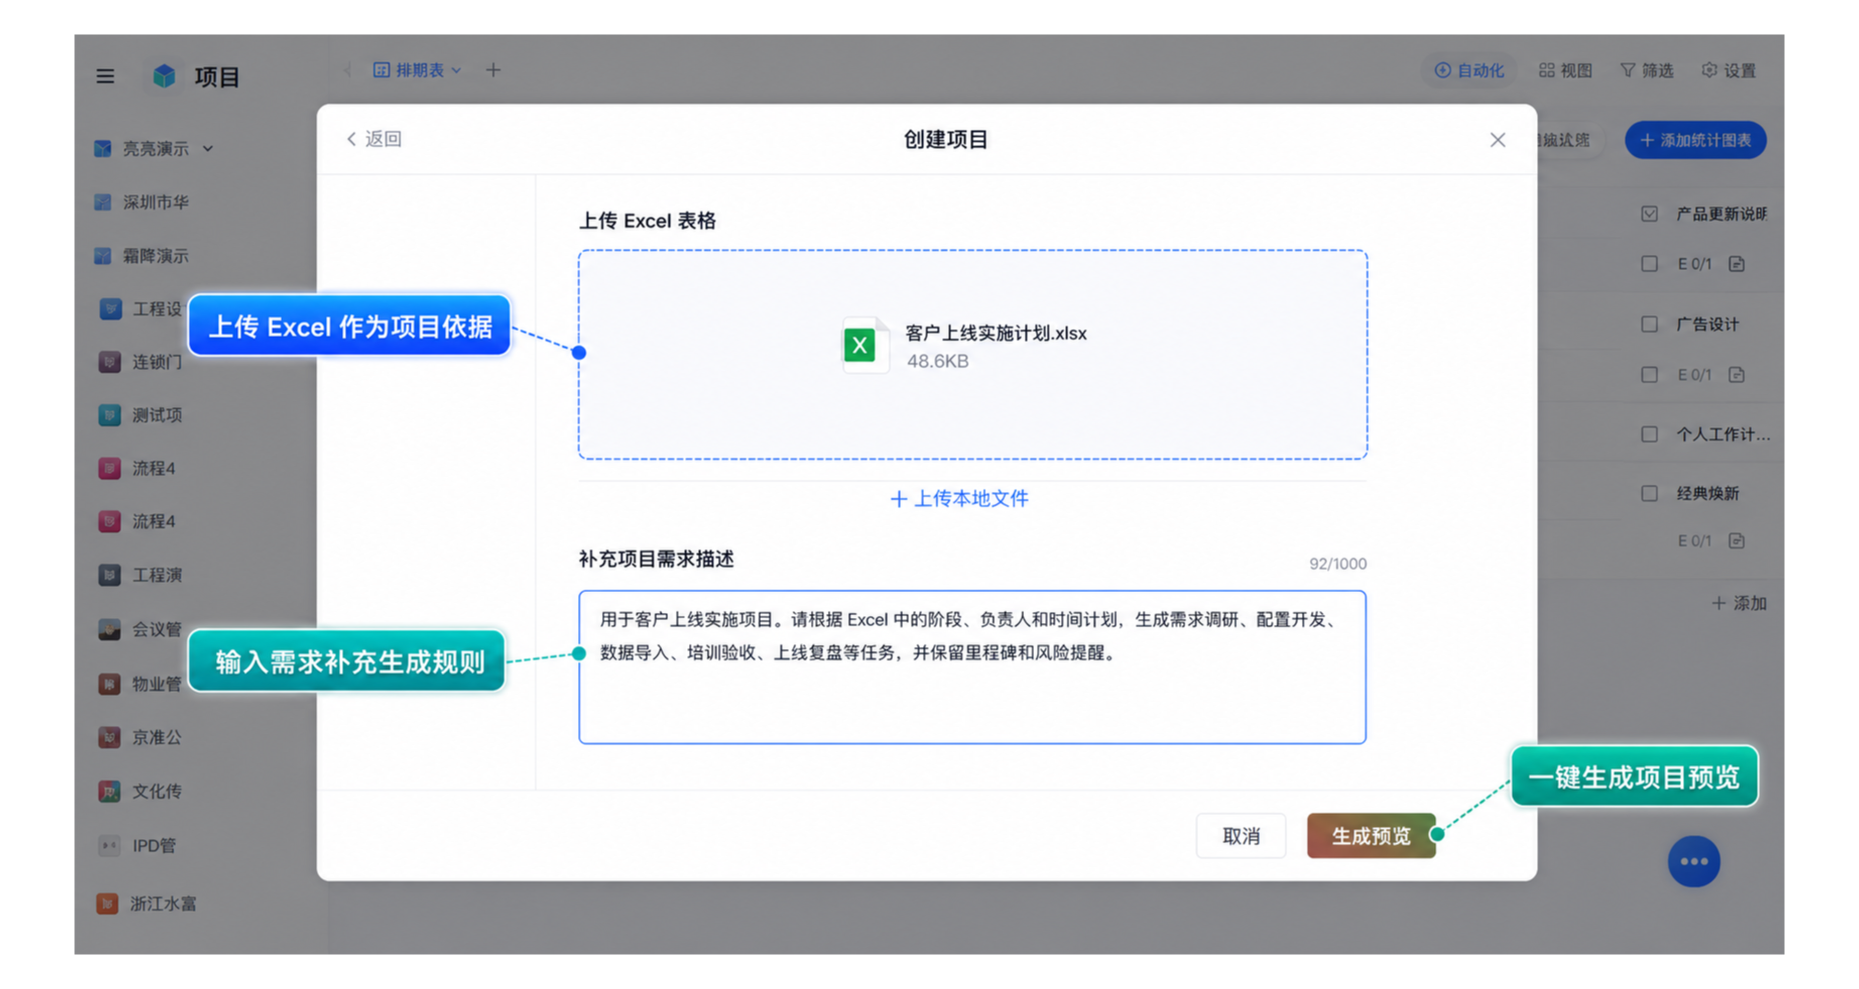The width and height of the screenshot is (1859, 989).
Task: Open the 文化传 project icon
Action: pyautogui.click(x=110, y=791)
